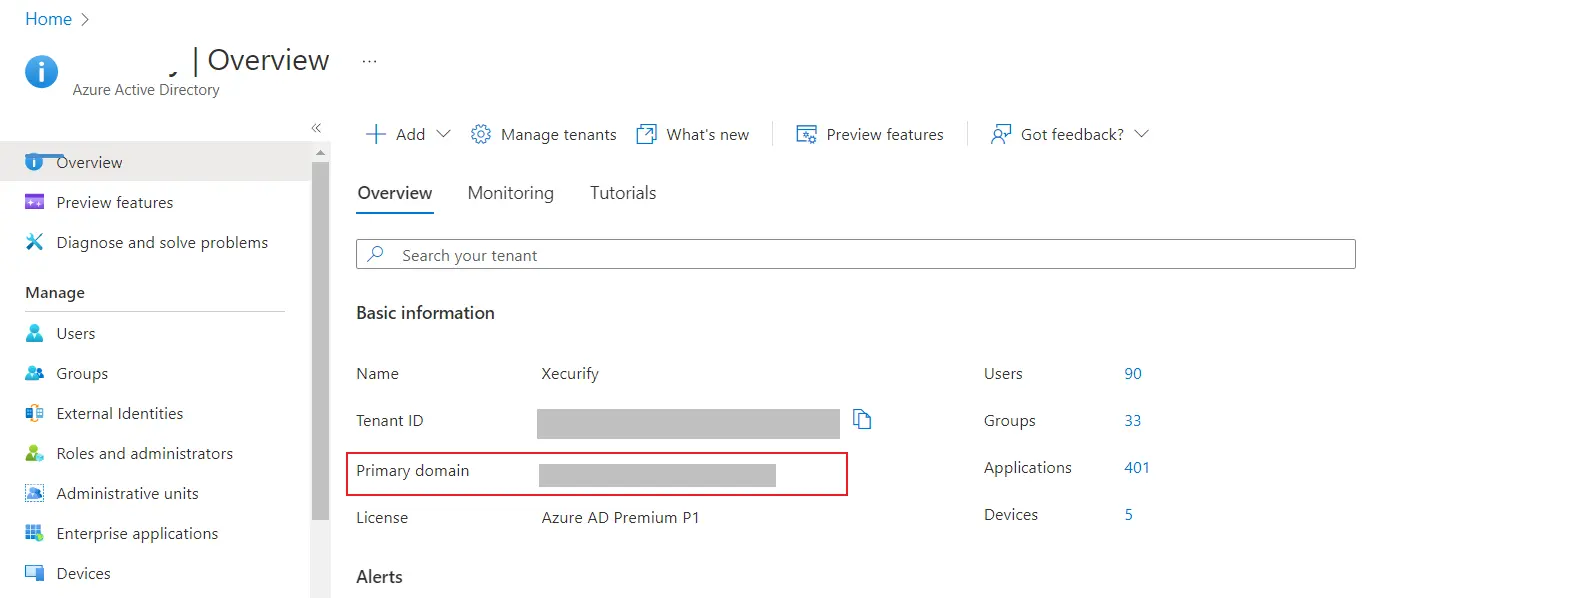Viewport: 1591px width, 598px height.
Task: Select the Azure AD Premium P1 license text
Action: coord(620,517)
